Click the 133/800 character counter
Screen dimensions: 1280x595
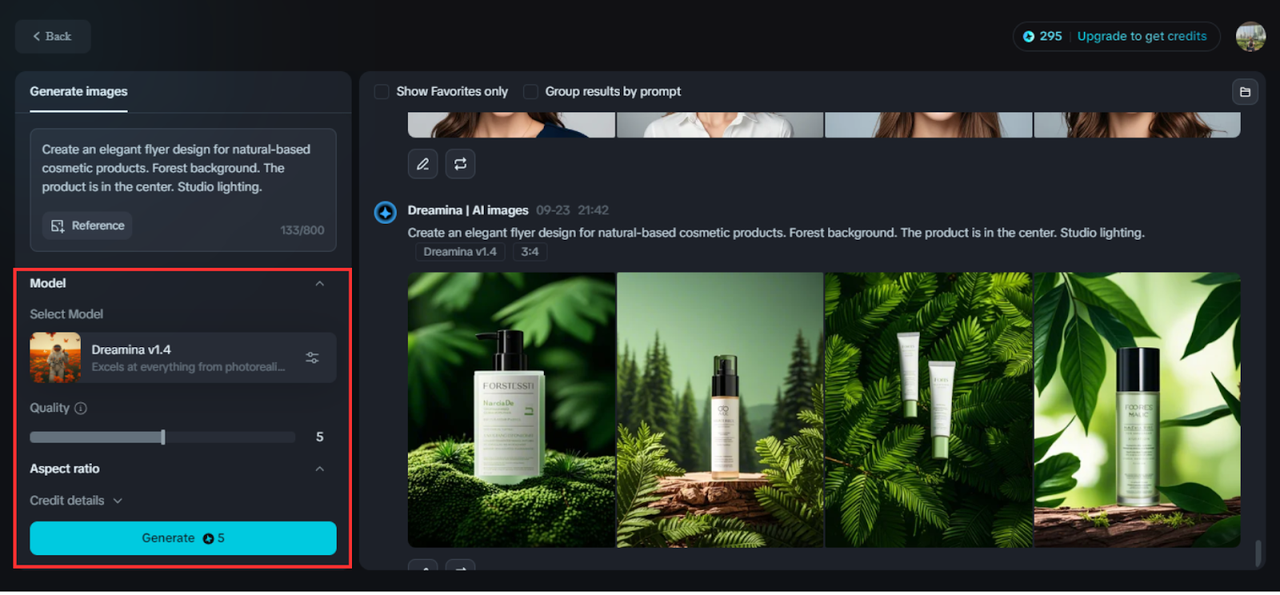[302, 231]
